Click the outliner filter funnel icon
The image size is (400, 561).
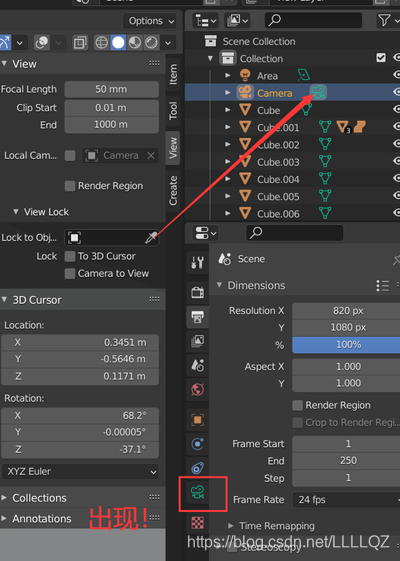(384, 20)
